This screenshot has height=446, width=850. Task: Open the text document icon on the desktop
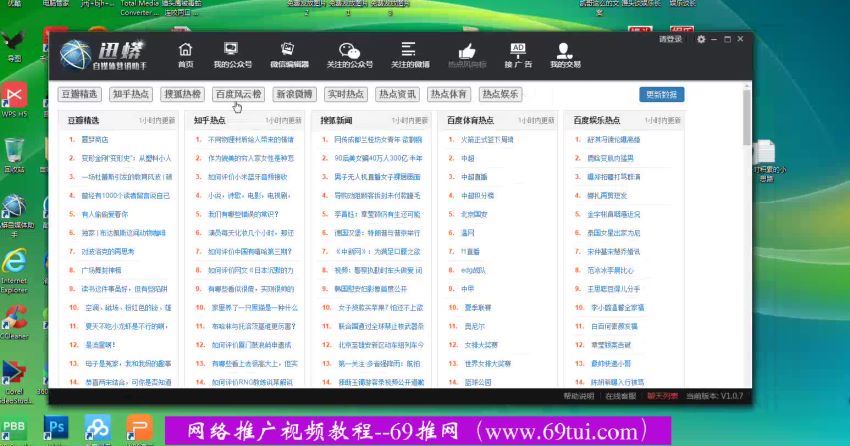pyautogui.click(x=765, y=160)
